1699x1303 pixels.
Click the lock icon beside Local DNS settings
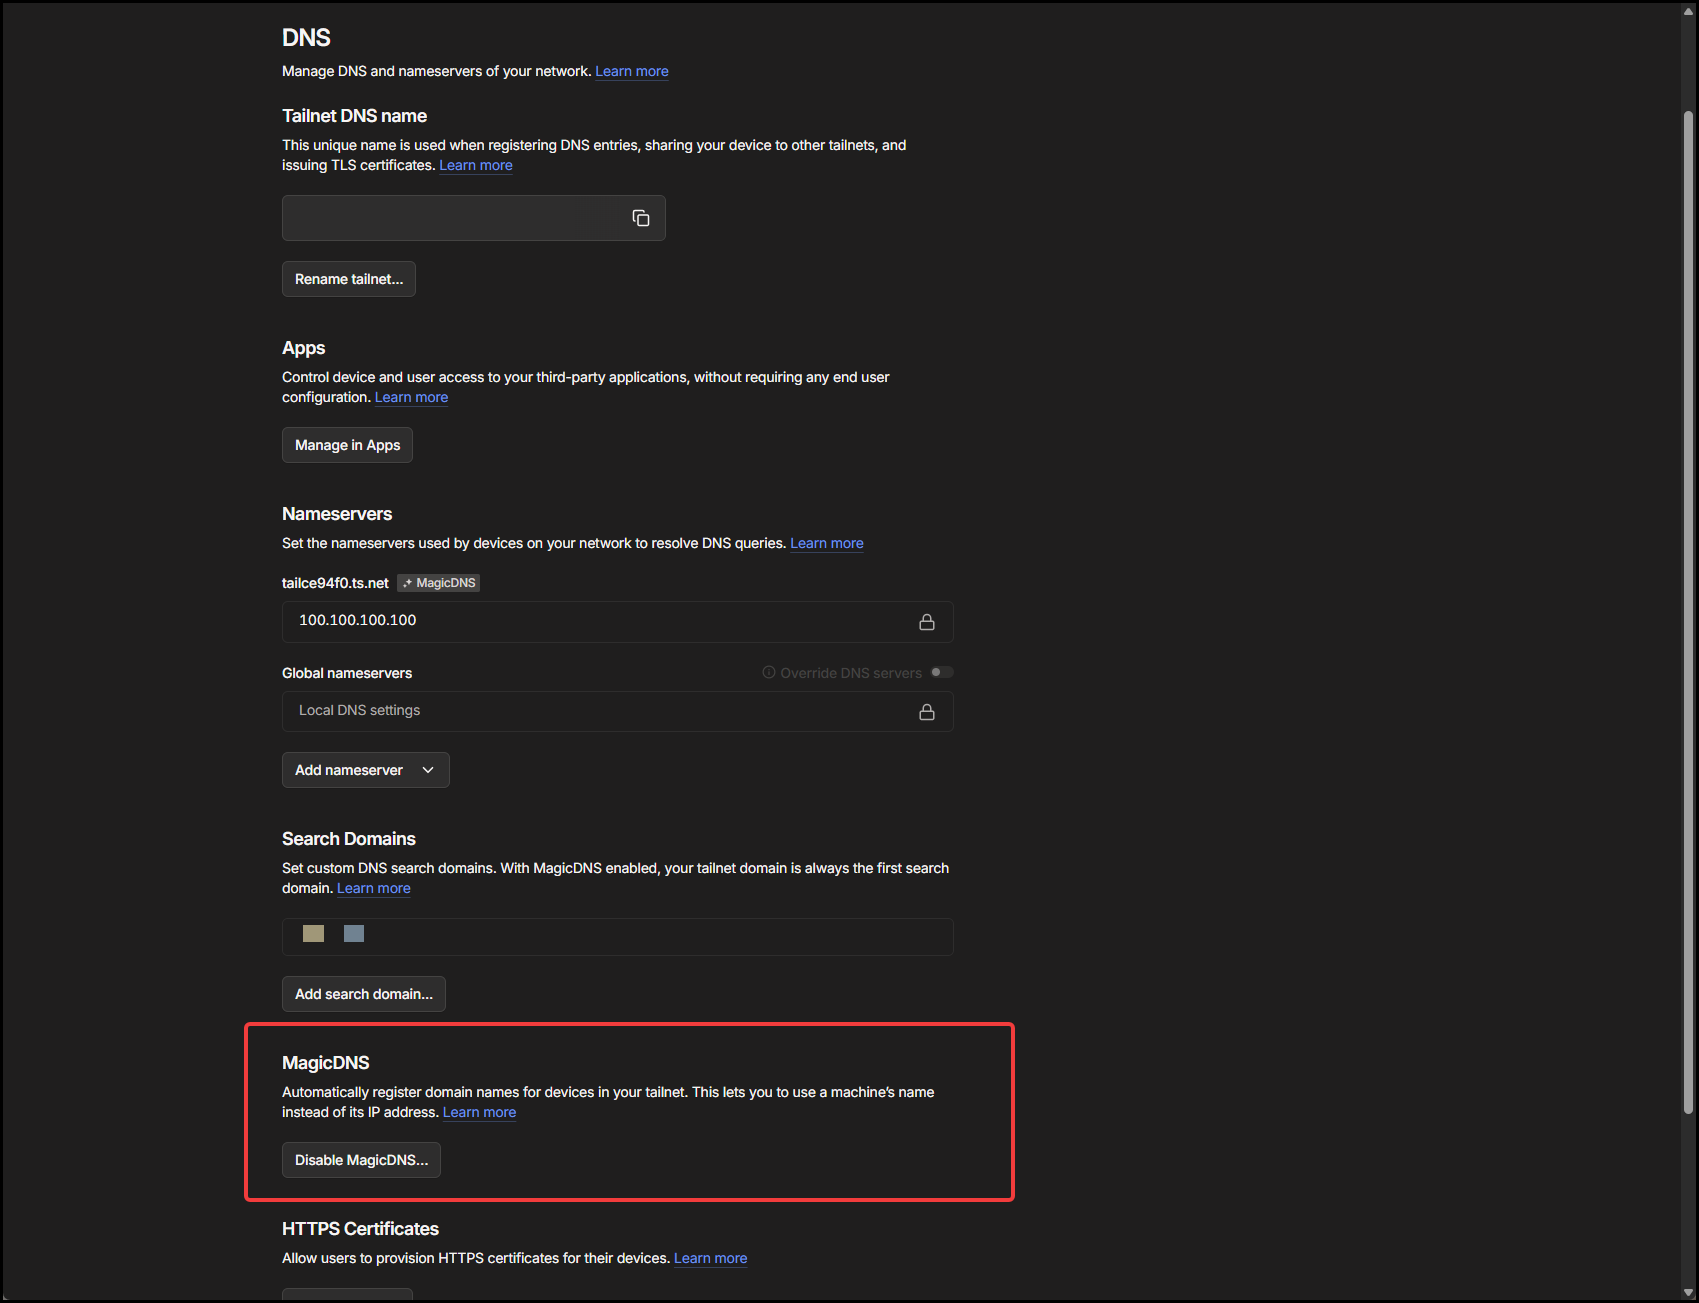pos(927,712)
